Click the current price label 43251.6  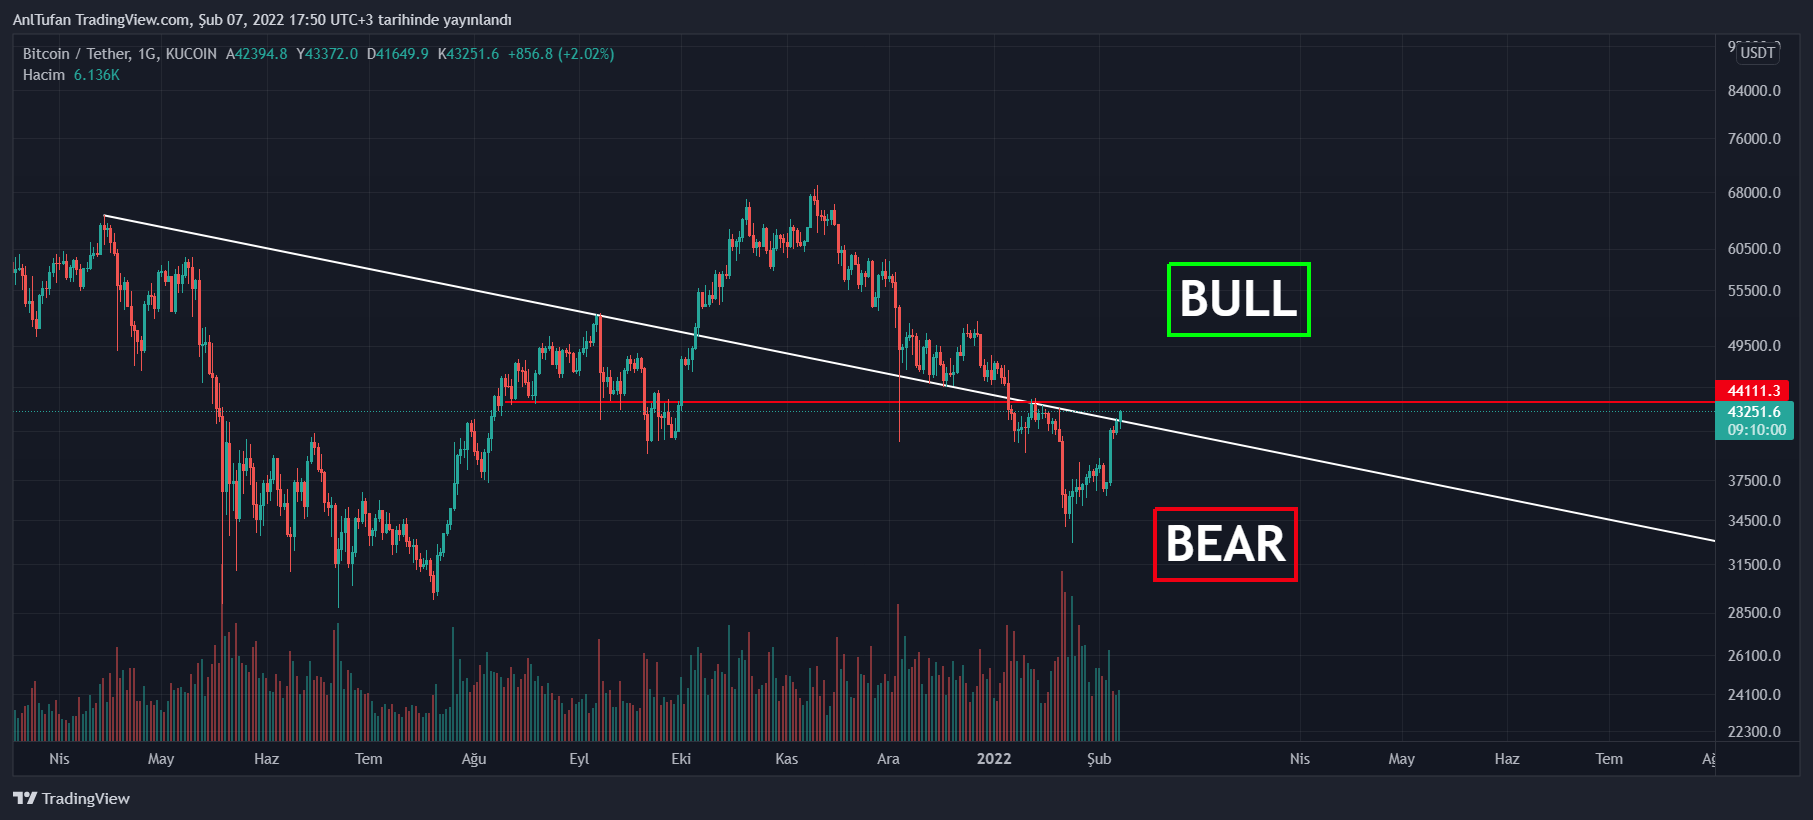point(1753,412)
